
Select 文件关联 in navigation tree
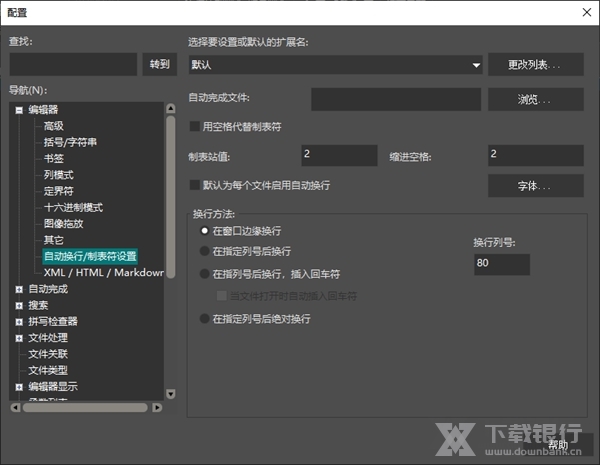[48, 354]
